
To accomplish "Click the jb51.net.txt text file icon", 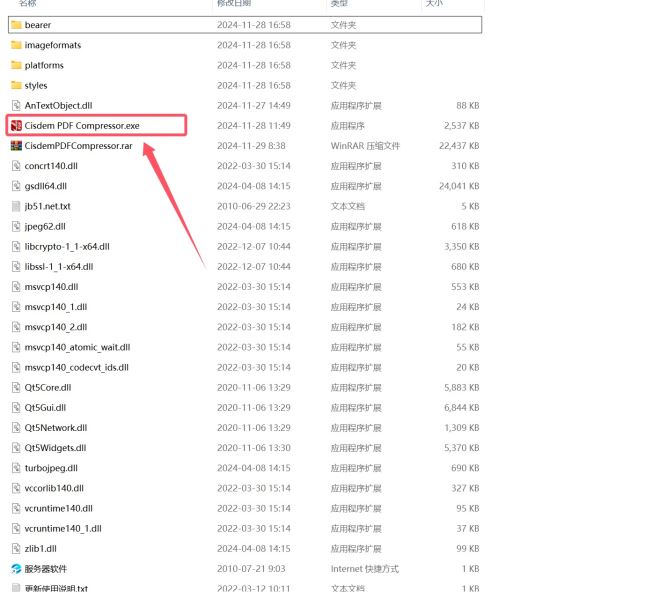I will pos(16,206).
